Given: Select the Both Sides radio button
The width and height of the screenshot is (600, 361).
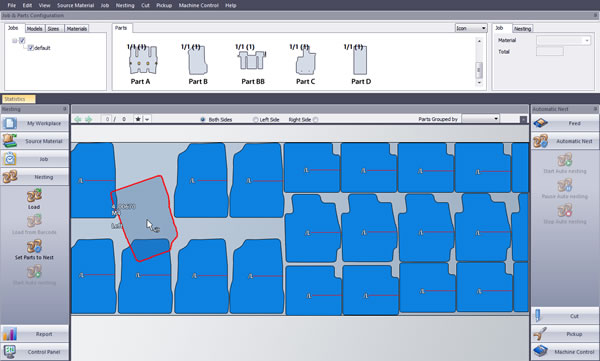Looking at the screenshot, I should (x=203, y=119).
